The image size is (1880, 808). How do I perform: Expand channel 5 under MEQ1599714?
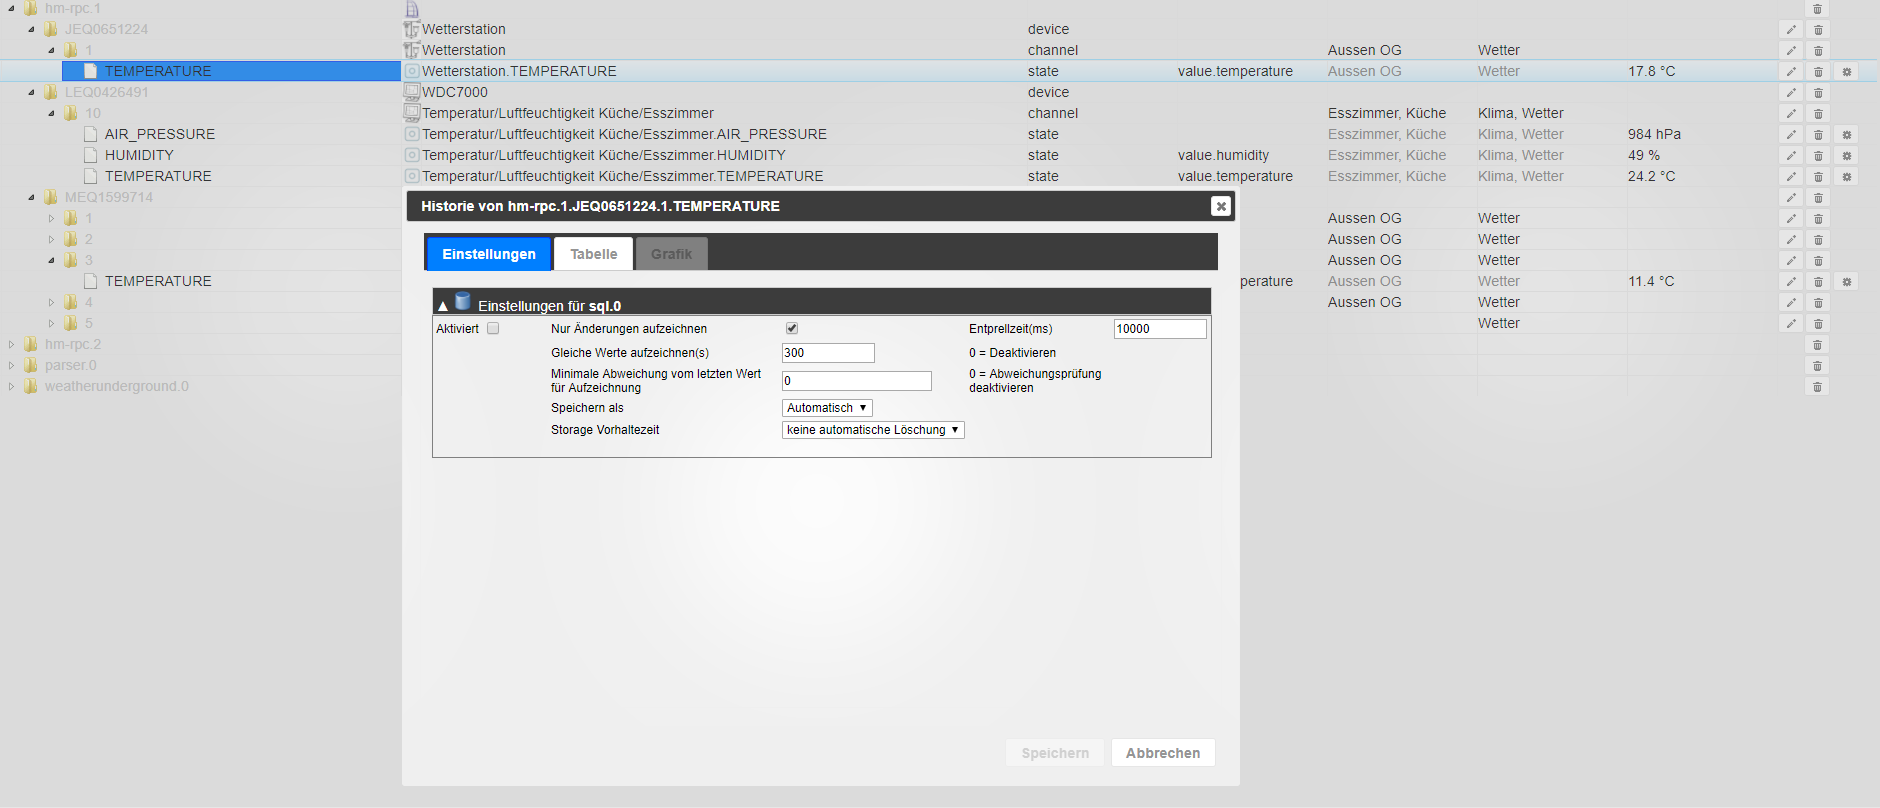51,323
